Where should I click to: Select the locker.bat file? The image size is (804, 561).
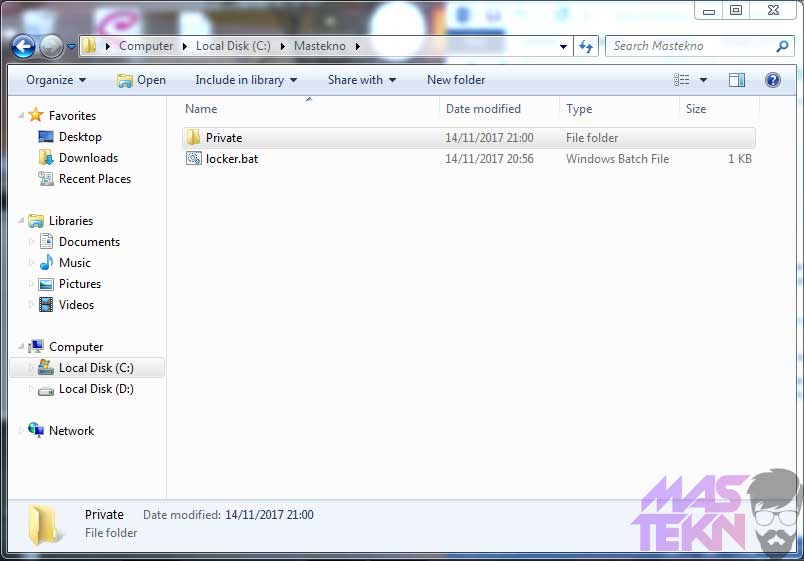(x=469, y=159)
